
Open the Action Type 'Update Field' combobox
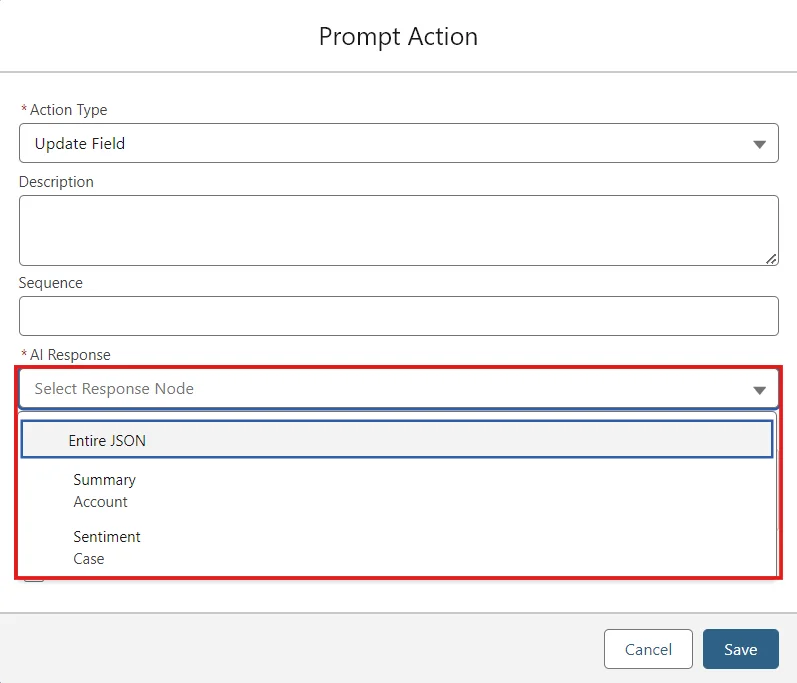tap(398, 143)
